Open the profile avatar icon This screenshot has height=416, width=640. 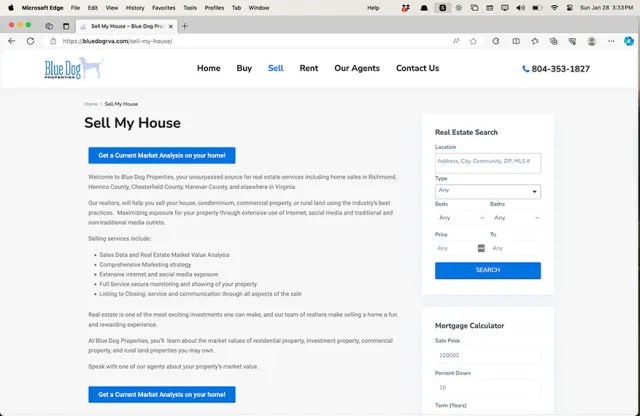591,41
